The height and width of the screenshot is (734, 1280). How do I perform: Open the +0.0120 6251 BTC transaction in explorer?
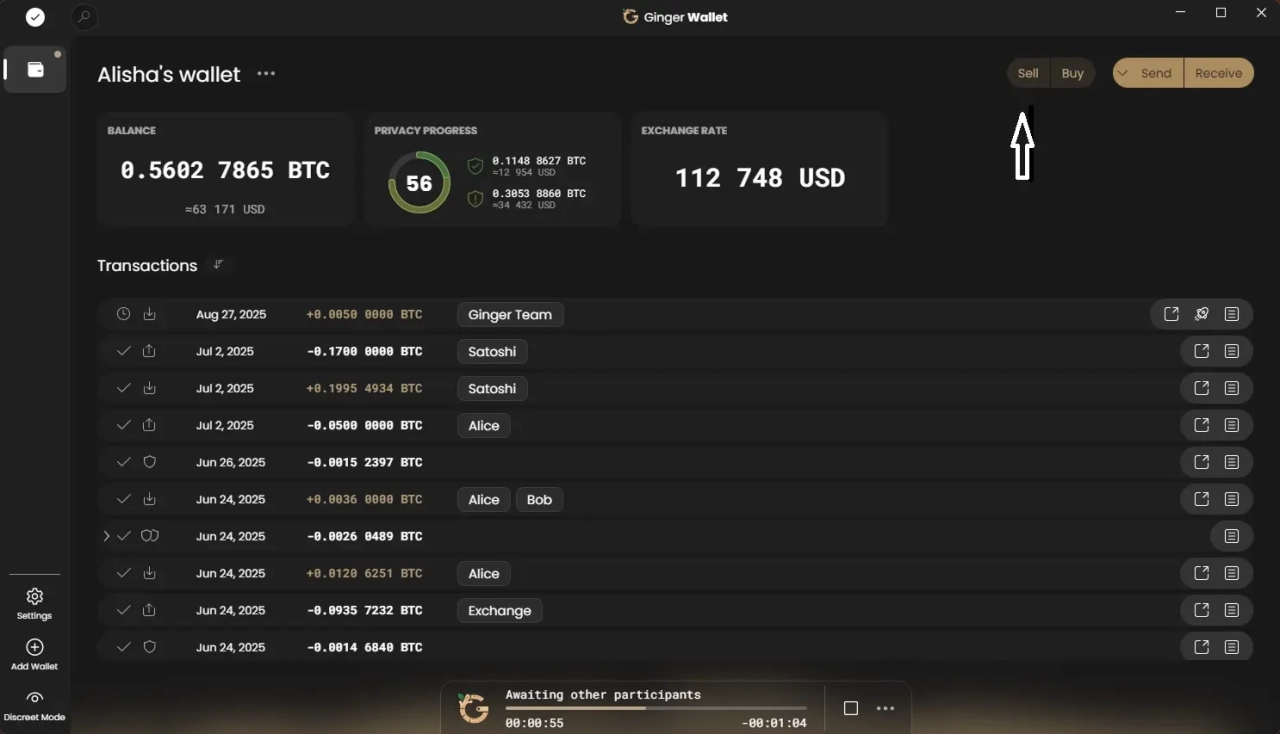[1202, 573]
